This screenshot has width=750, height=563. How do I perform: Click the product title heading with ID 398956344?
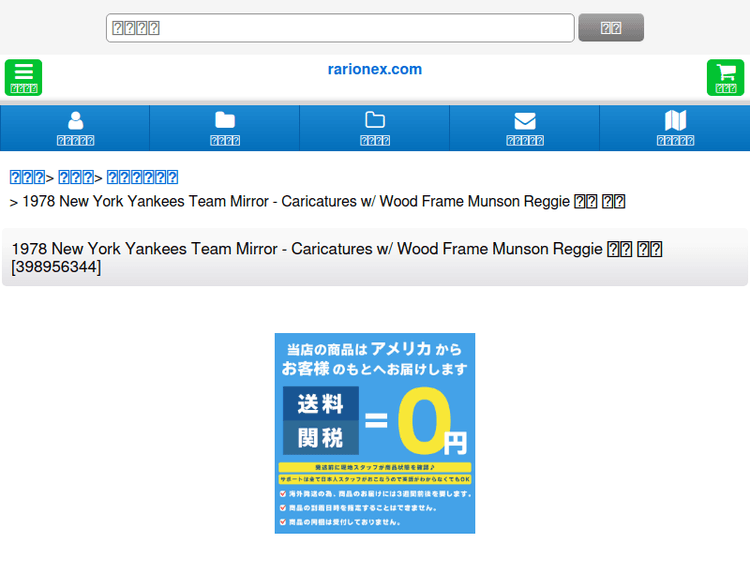336,257
